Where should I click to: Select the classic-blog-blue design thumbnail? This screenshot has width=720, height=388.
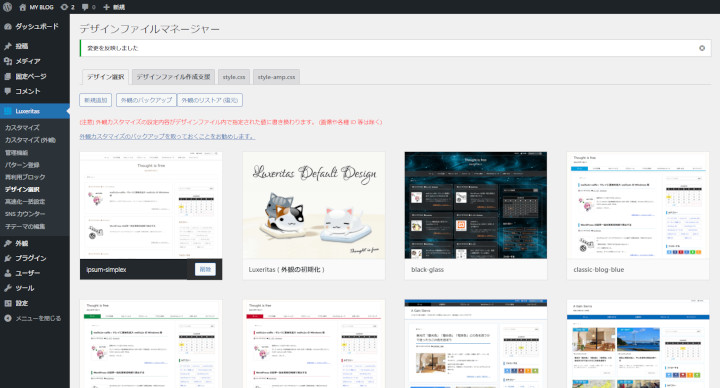(x=638, y=205)
